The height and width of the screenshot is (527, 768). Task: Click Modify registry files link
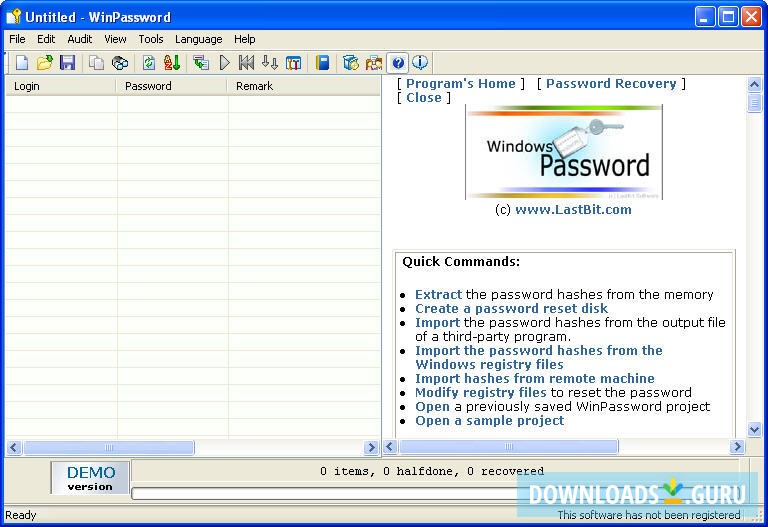click(x=480, y=392)
